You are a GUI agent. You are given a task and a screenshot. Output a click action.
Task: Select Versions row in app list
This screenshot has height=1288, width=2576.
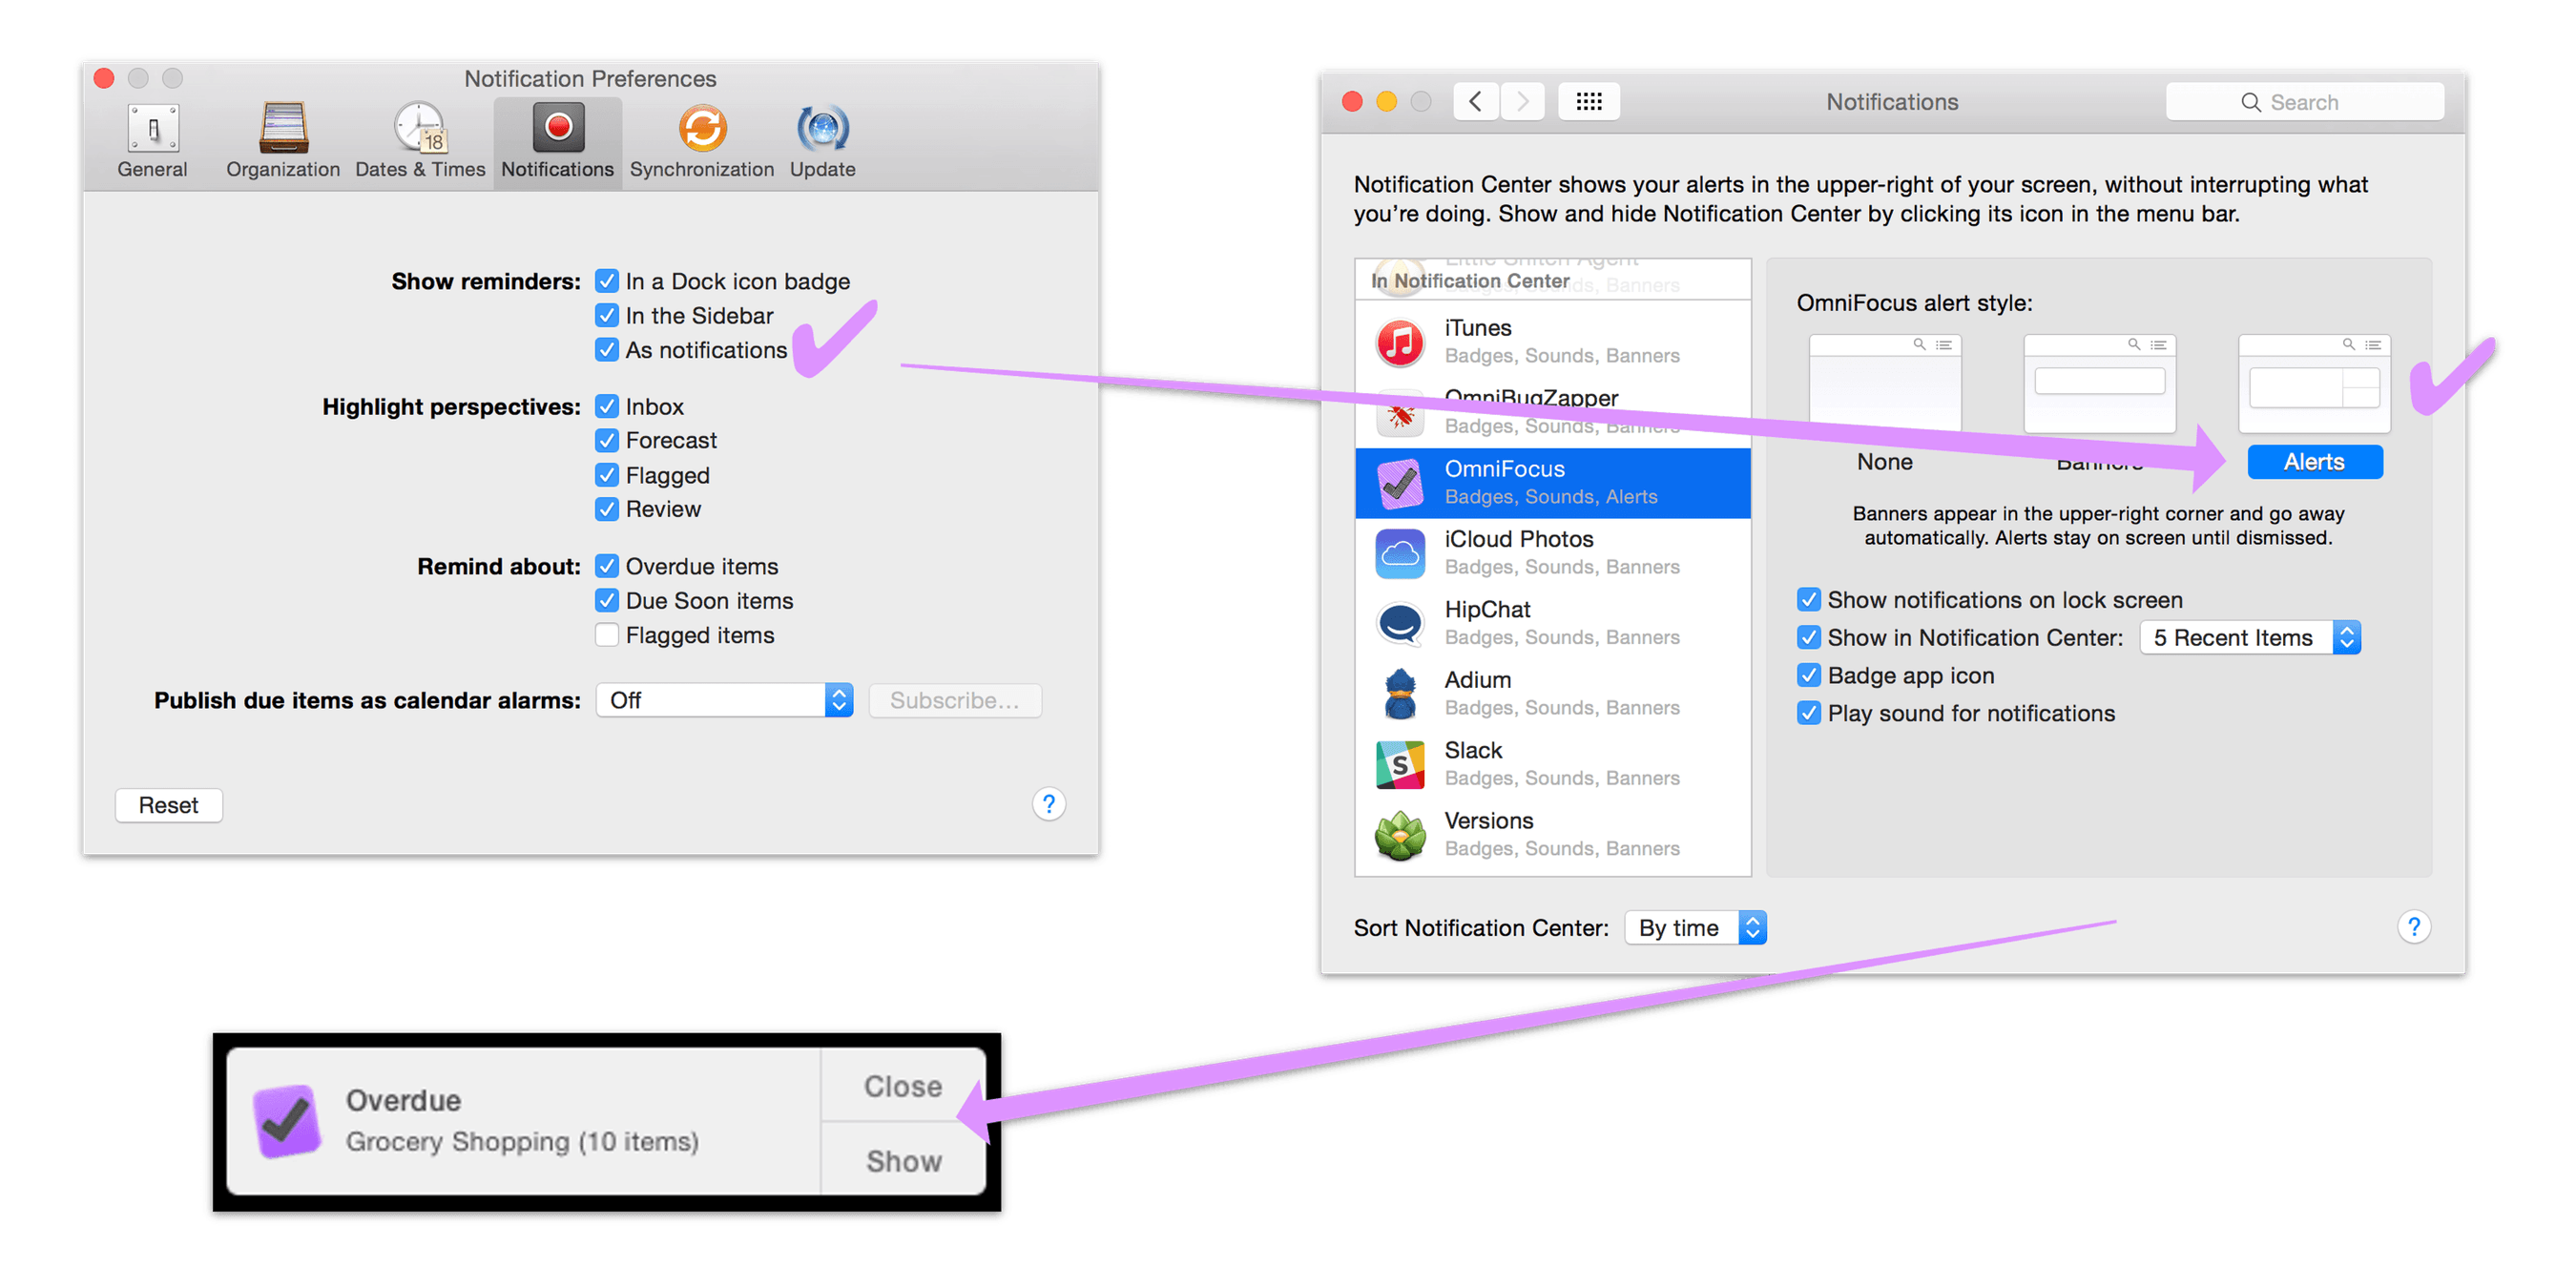pyautogui.click(x=1552, y=835)
